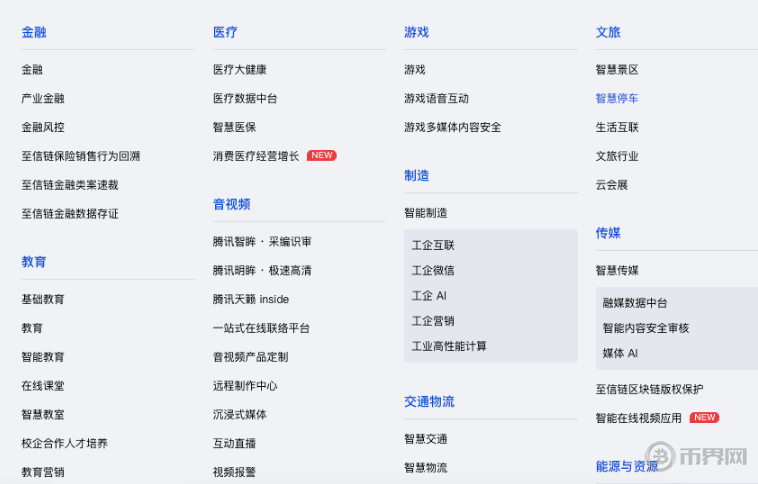758x484 pixels.
Task: Open 至信链保险销售行为回溯 link
Action: [81, 156]
